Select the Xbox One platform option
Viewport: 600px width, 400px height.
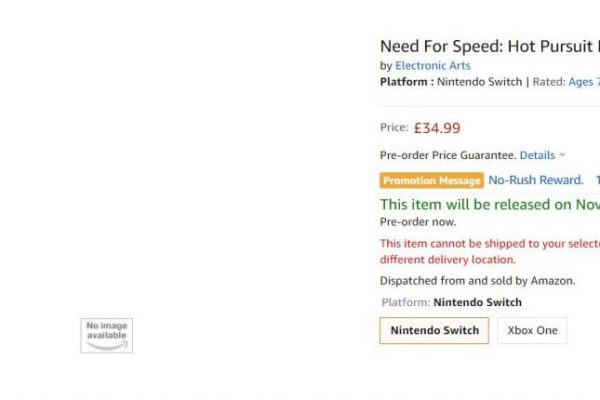[x=532, y=330]
